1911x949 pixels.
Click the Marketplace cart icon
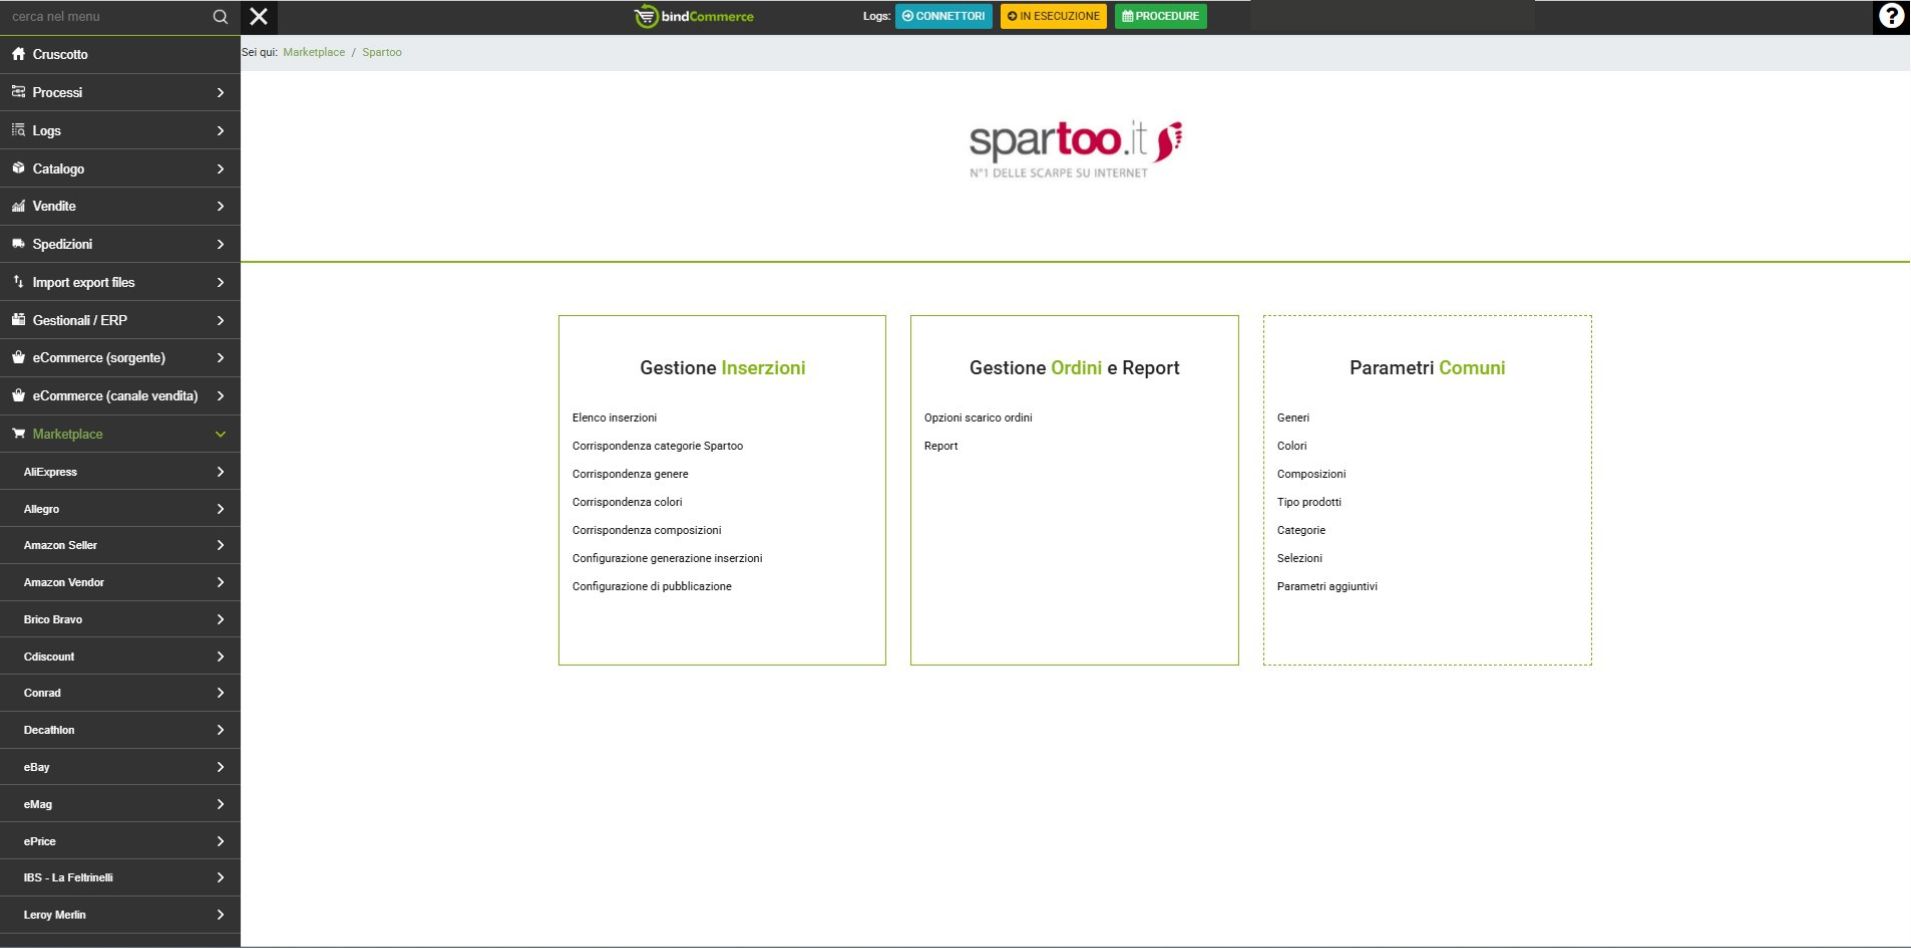coord(18,434)
